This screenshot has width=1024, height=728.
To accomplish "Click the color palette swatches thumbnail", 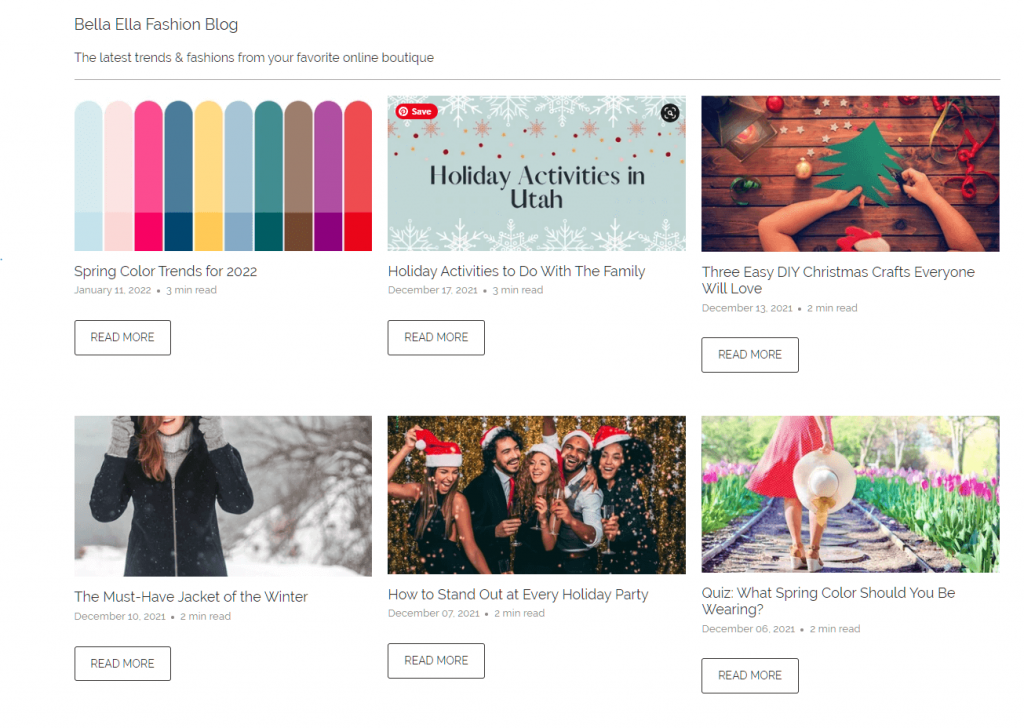I will pyautogui.click(x=223, y=175).
